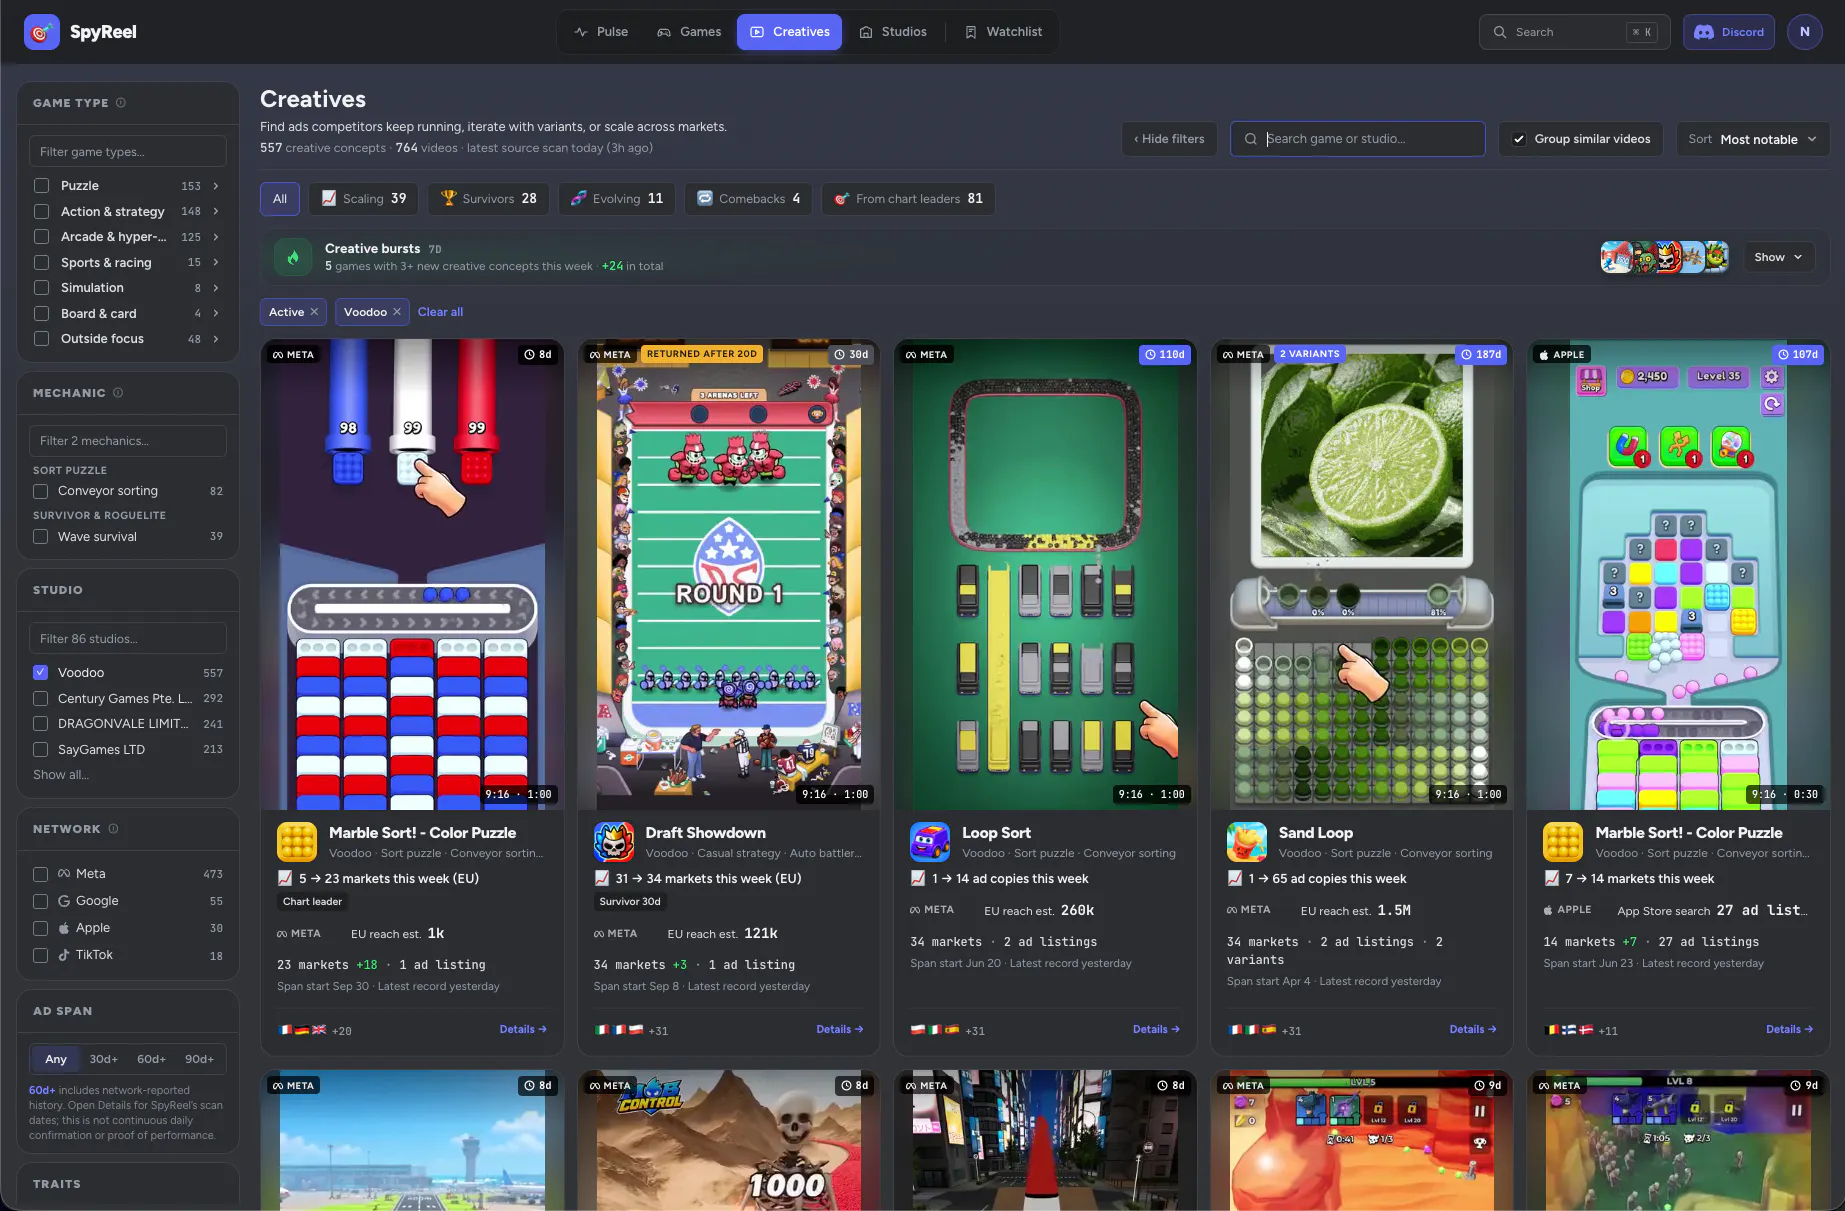Image resolution: width=1845 pixels, height=1211 pixels.
Task: Expand the Simulation game type row
Action: pyautogui.click(x=215, y=288)
